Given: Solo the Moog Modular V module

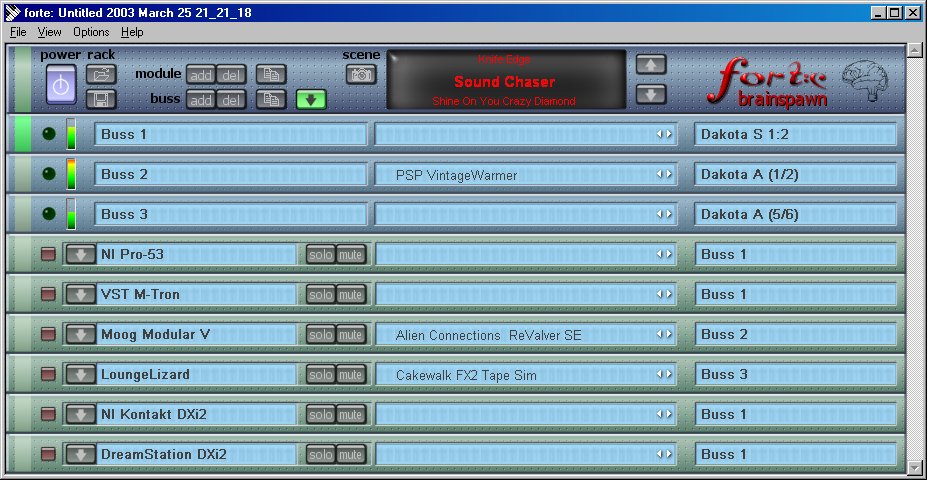Looking at the screenshot, I should [321, 335].
